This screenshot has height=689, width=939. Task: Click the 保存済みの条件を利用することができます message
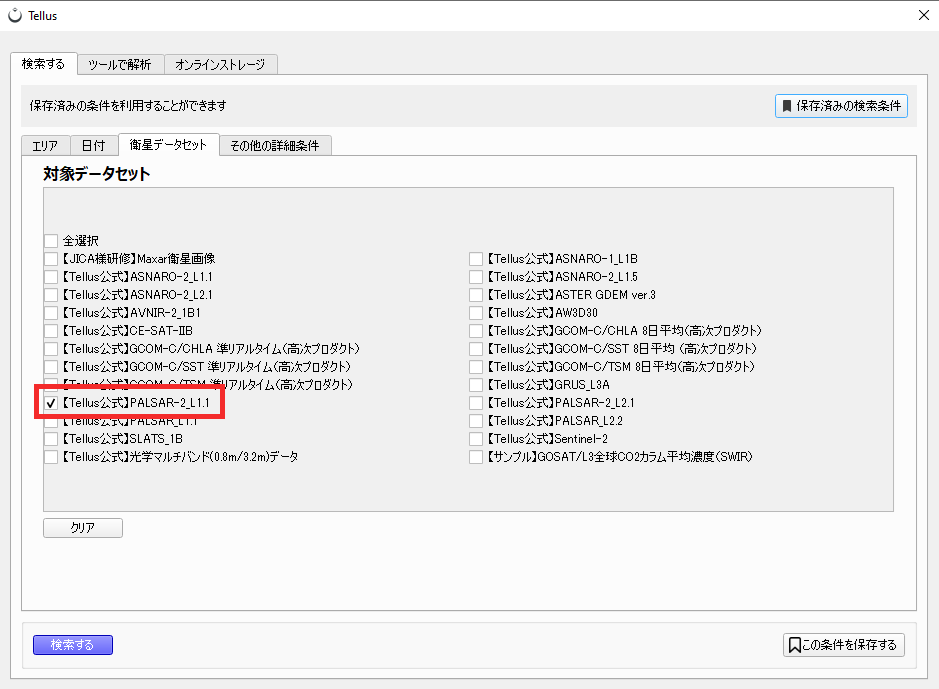point(128,106)
